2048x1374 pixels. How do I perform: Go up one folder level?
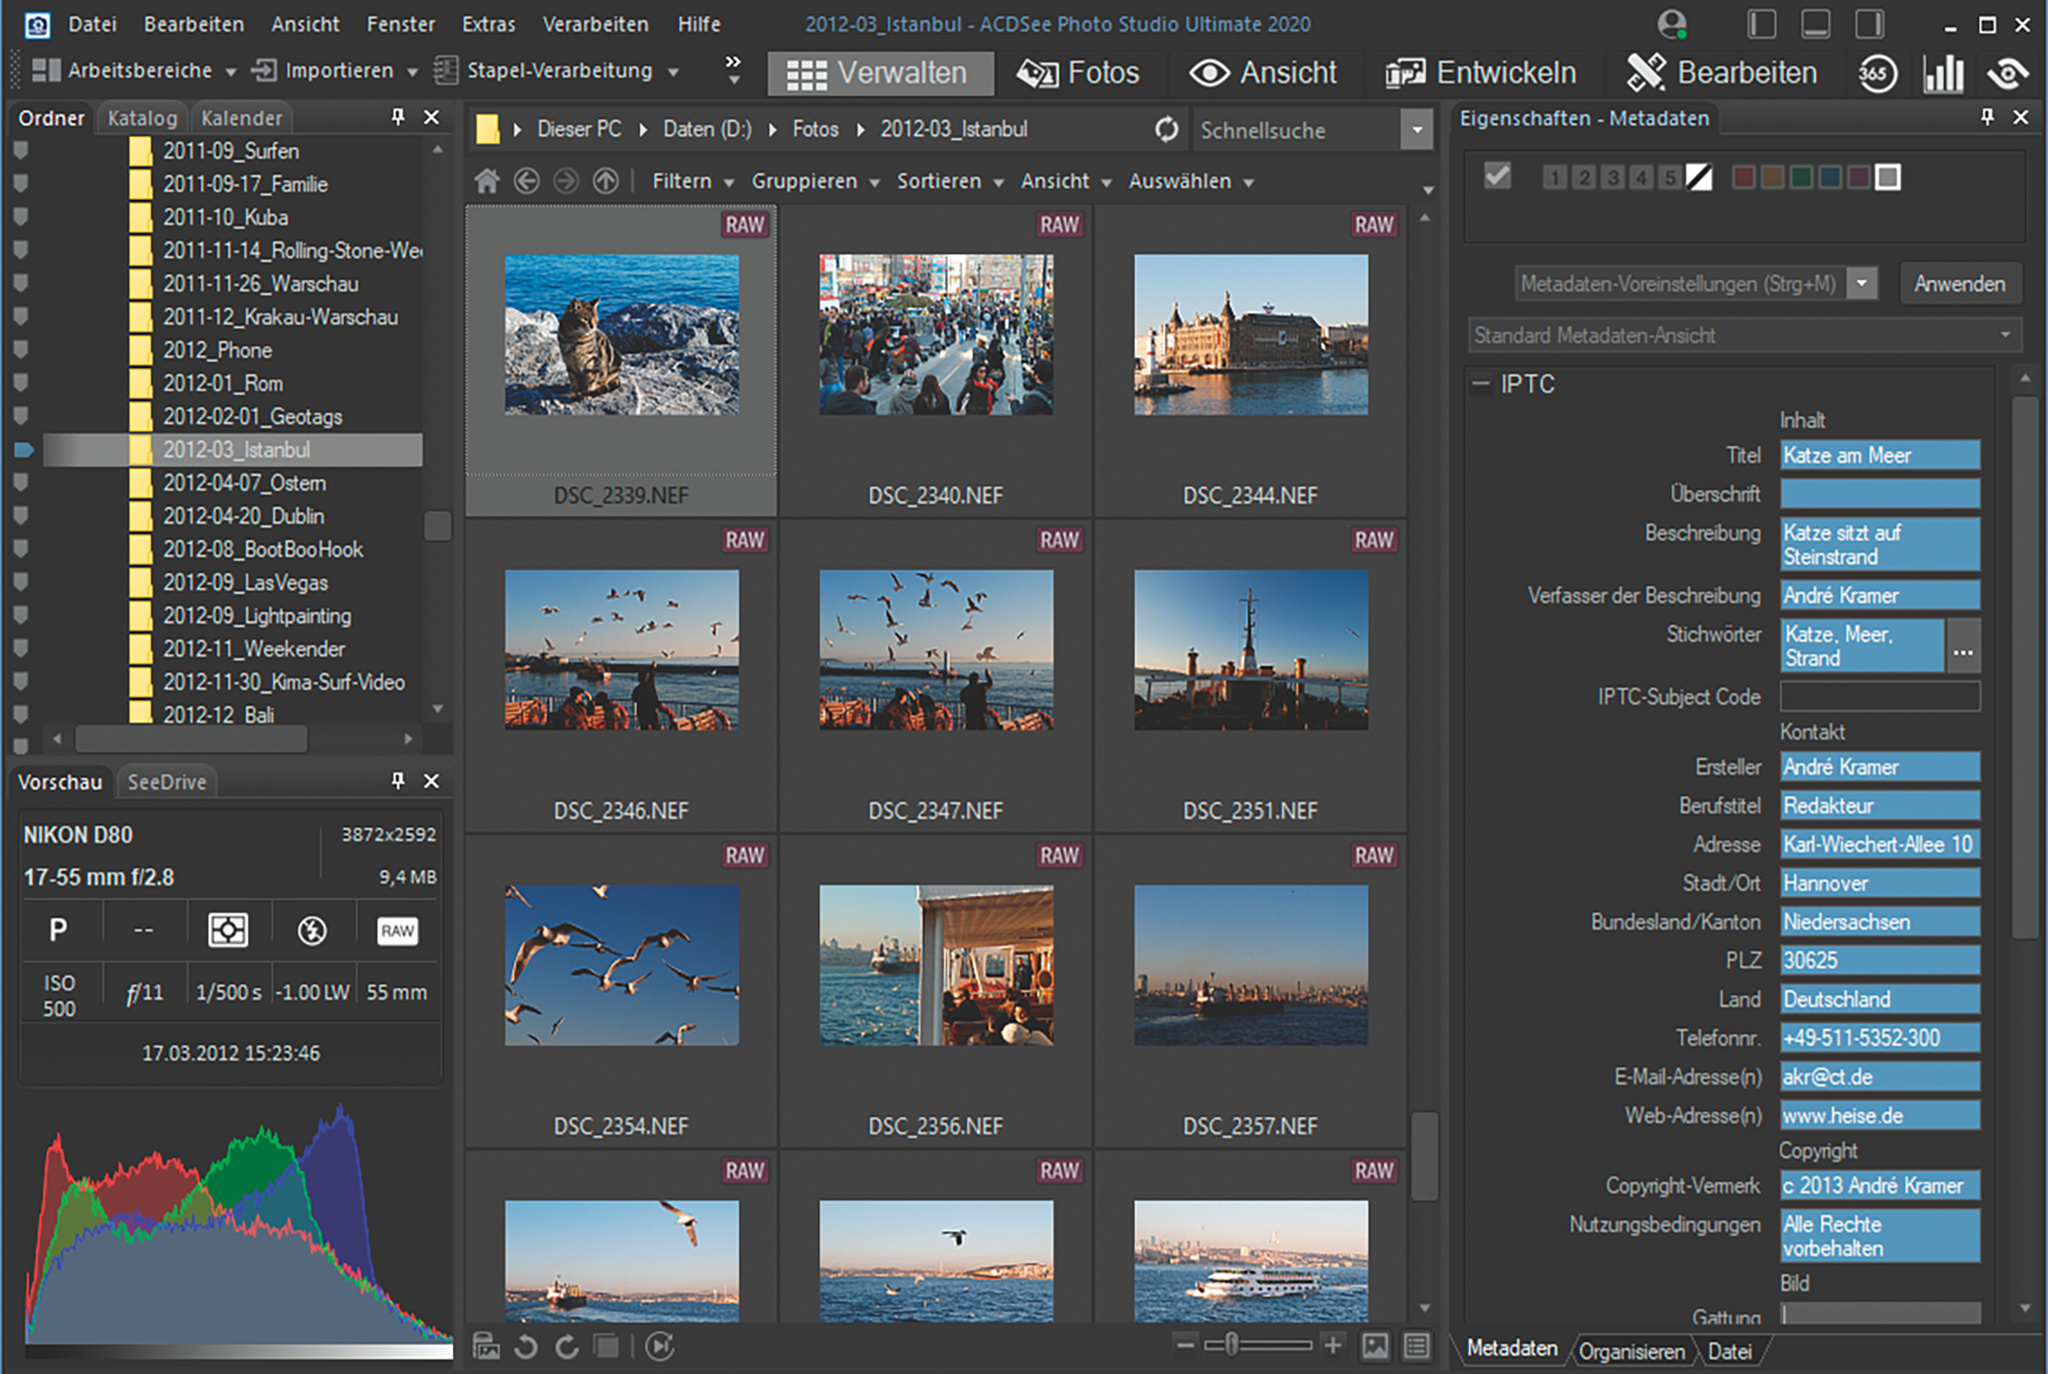(x=606, y=181)
